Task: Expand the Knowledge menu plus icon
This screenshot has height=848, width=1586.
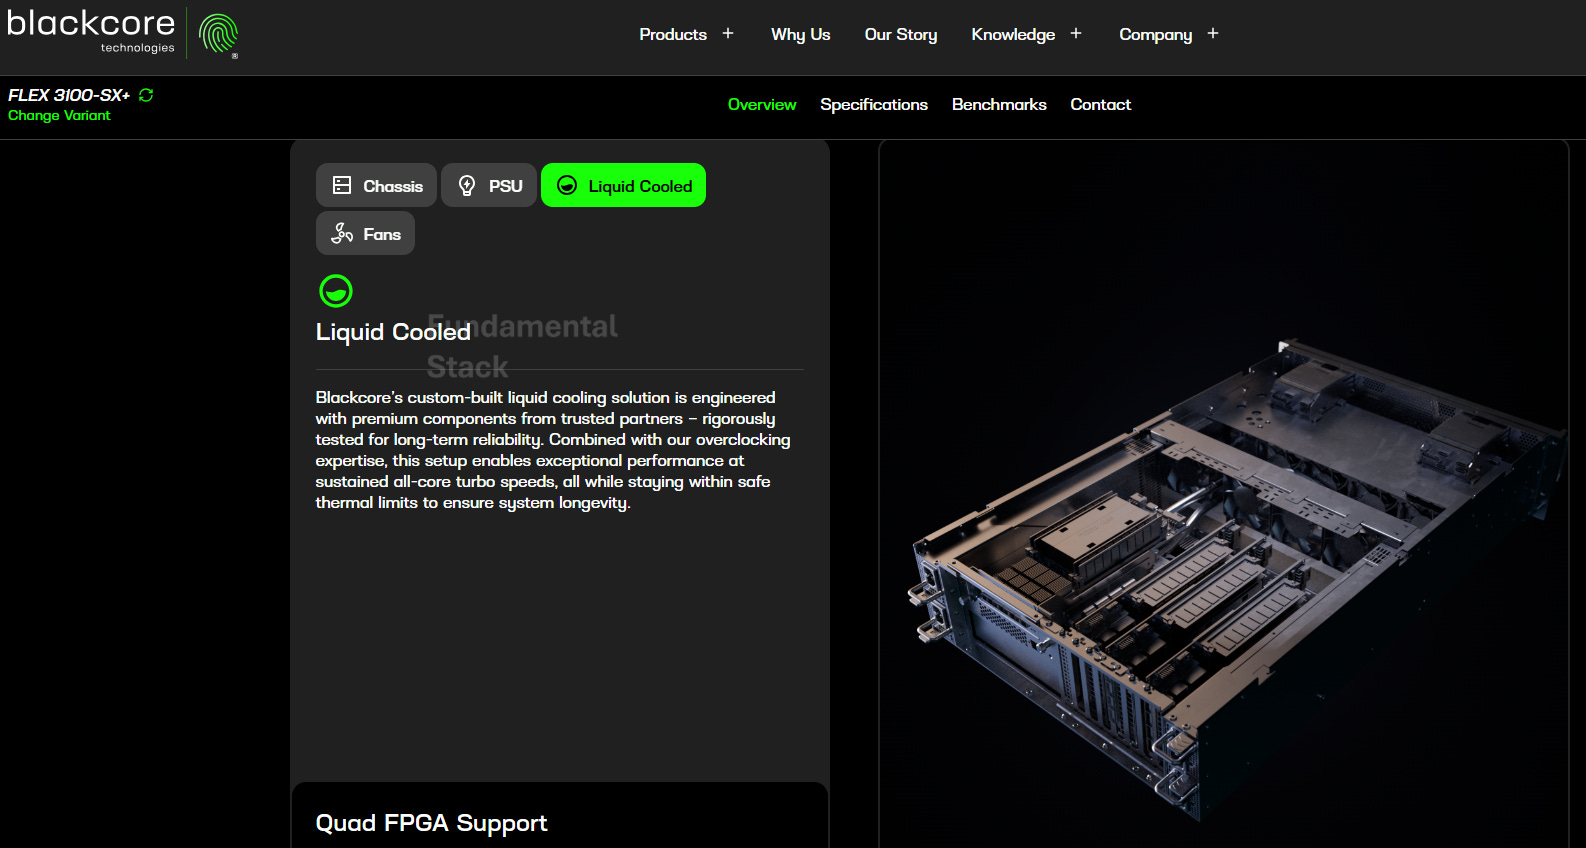Action: [1076, 33]
